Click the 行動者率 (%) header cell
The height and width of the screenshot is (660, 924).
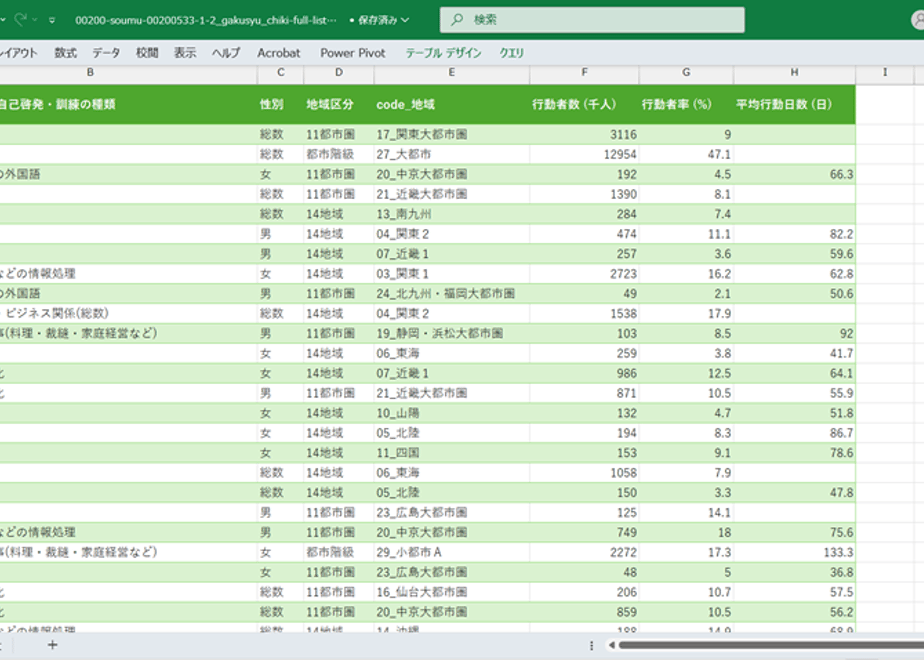(686, 104)
